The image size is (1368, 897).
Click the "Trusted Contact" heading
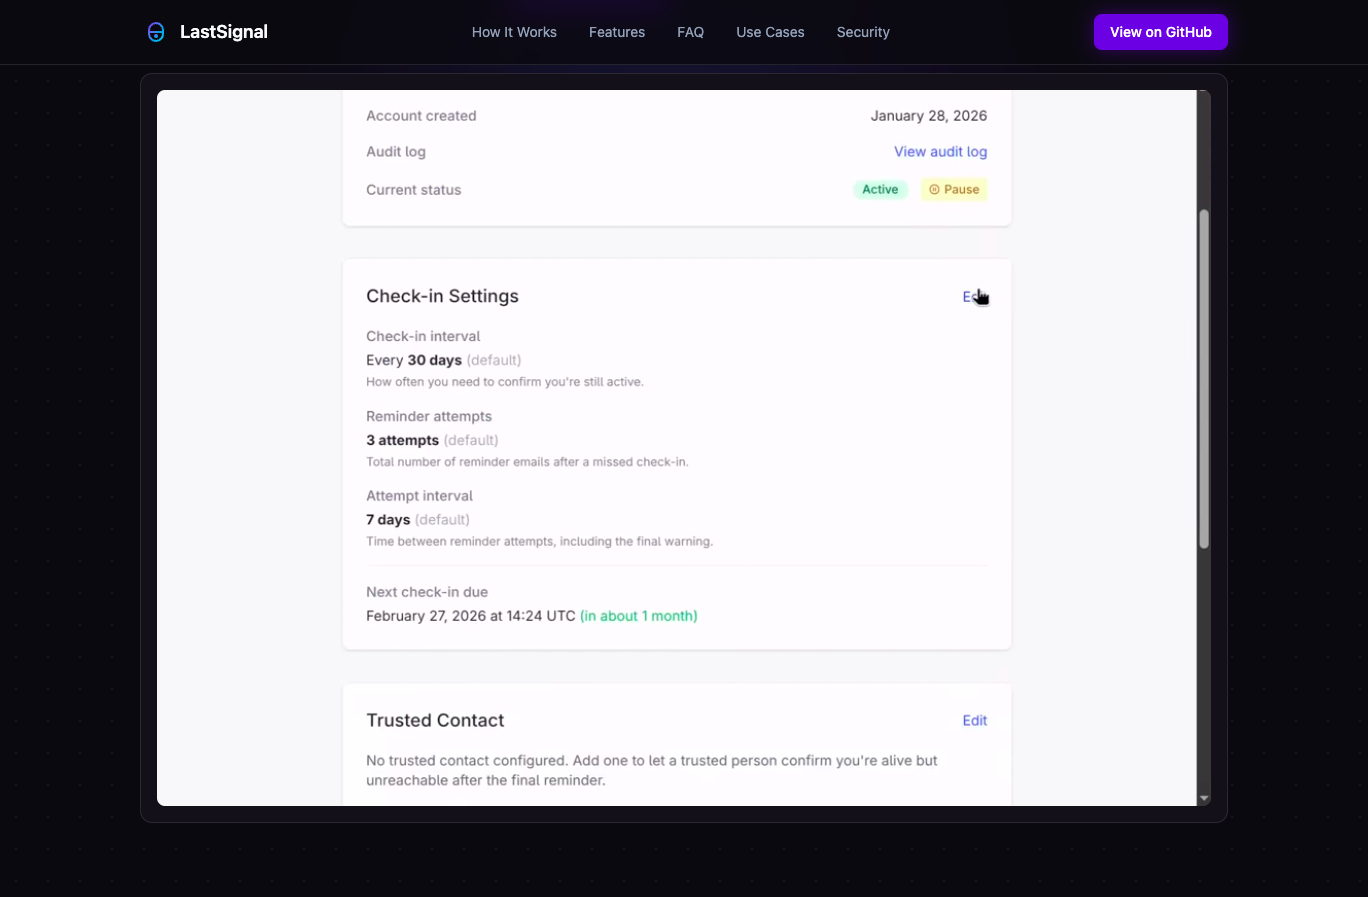[x=435, y=720]
